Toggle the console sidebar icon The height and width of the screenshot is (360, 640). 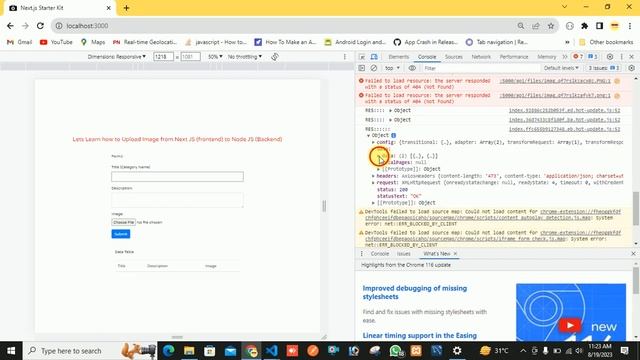point(362,68)
